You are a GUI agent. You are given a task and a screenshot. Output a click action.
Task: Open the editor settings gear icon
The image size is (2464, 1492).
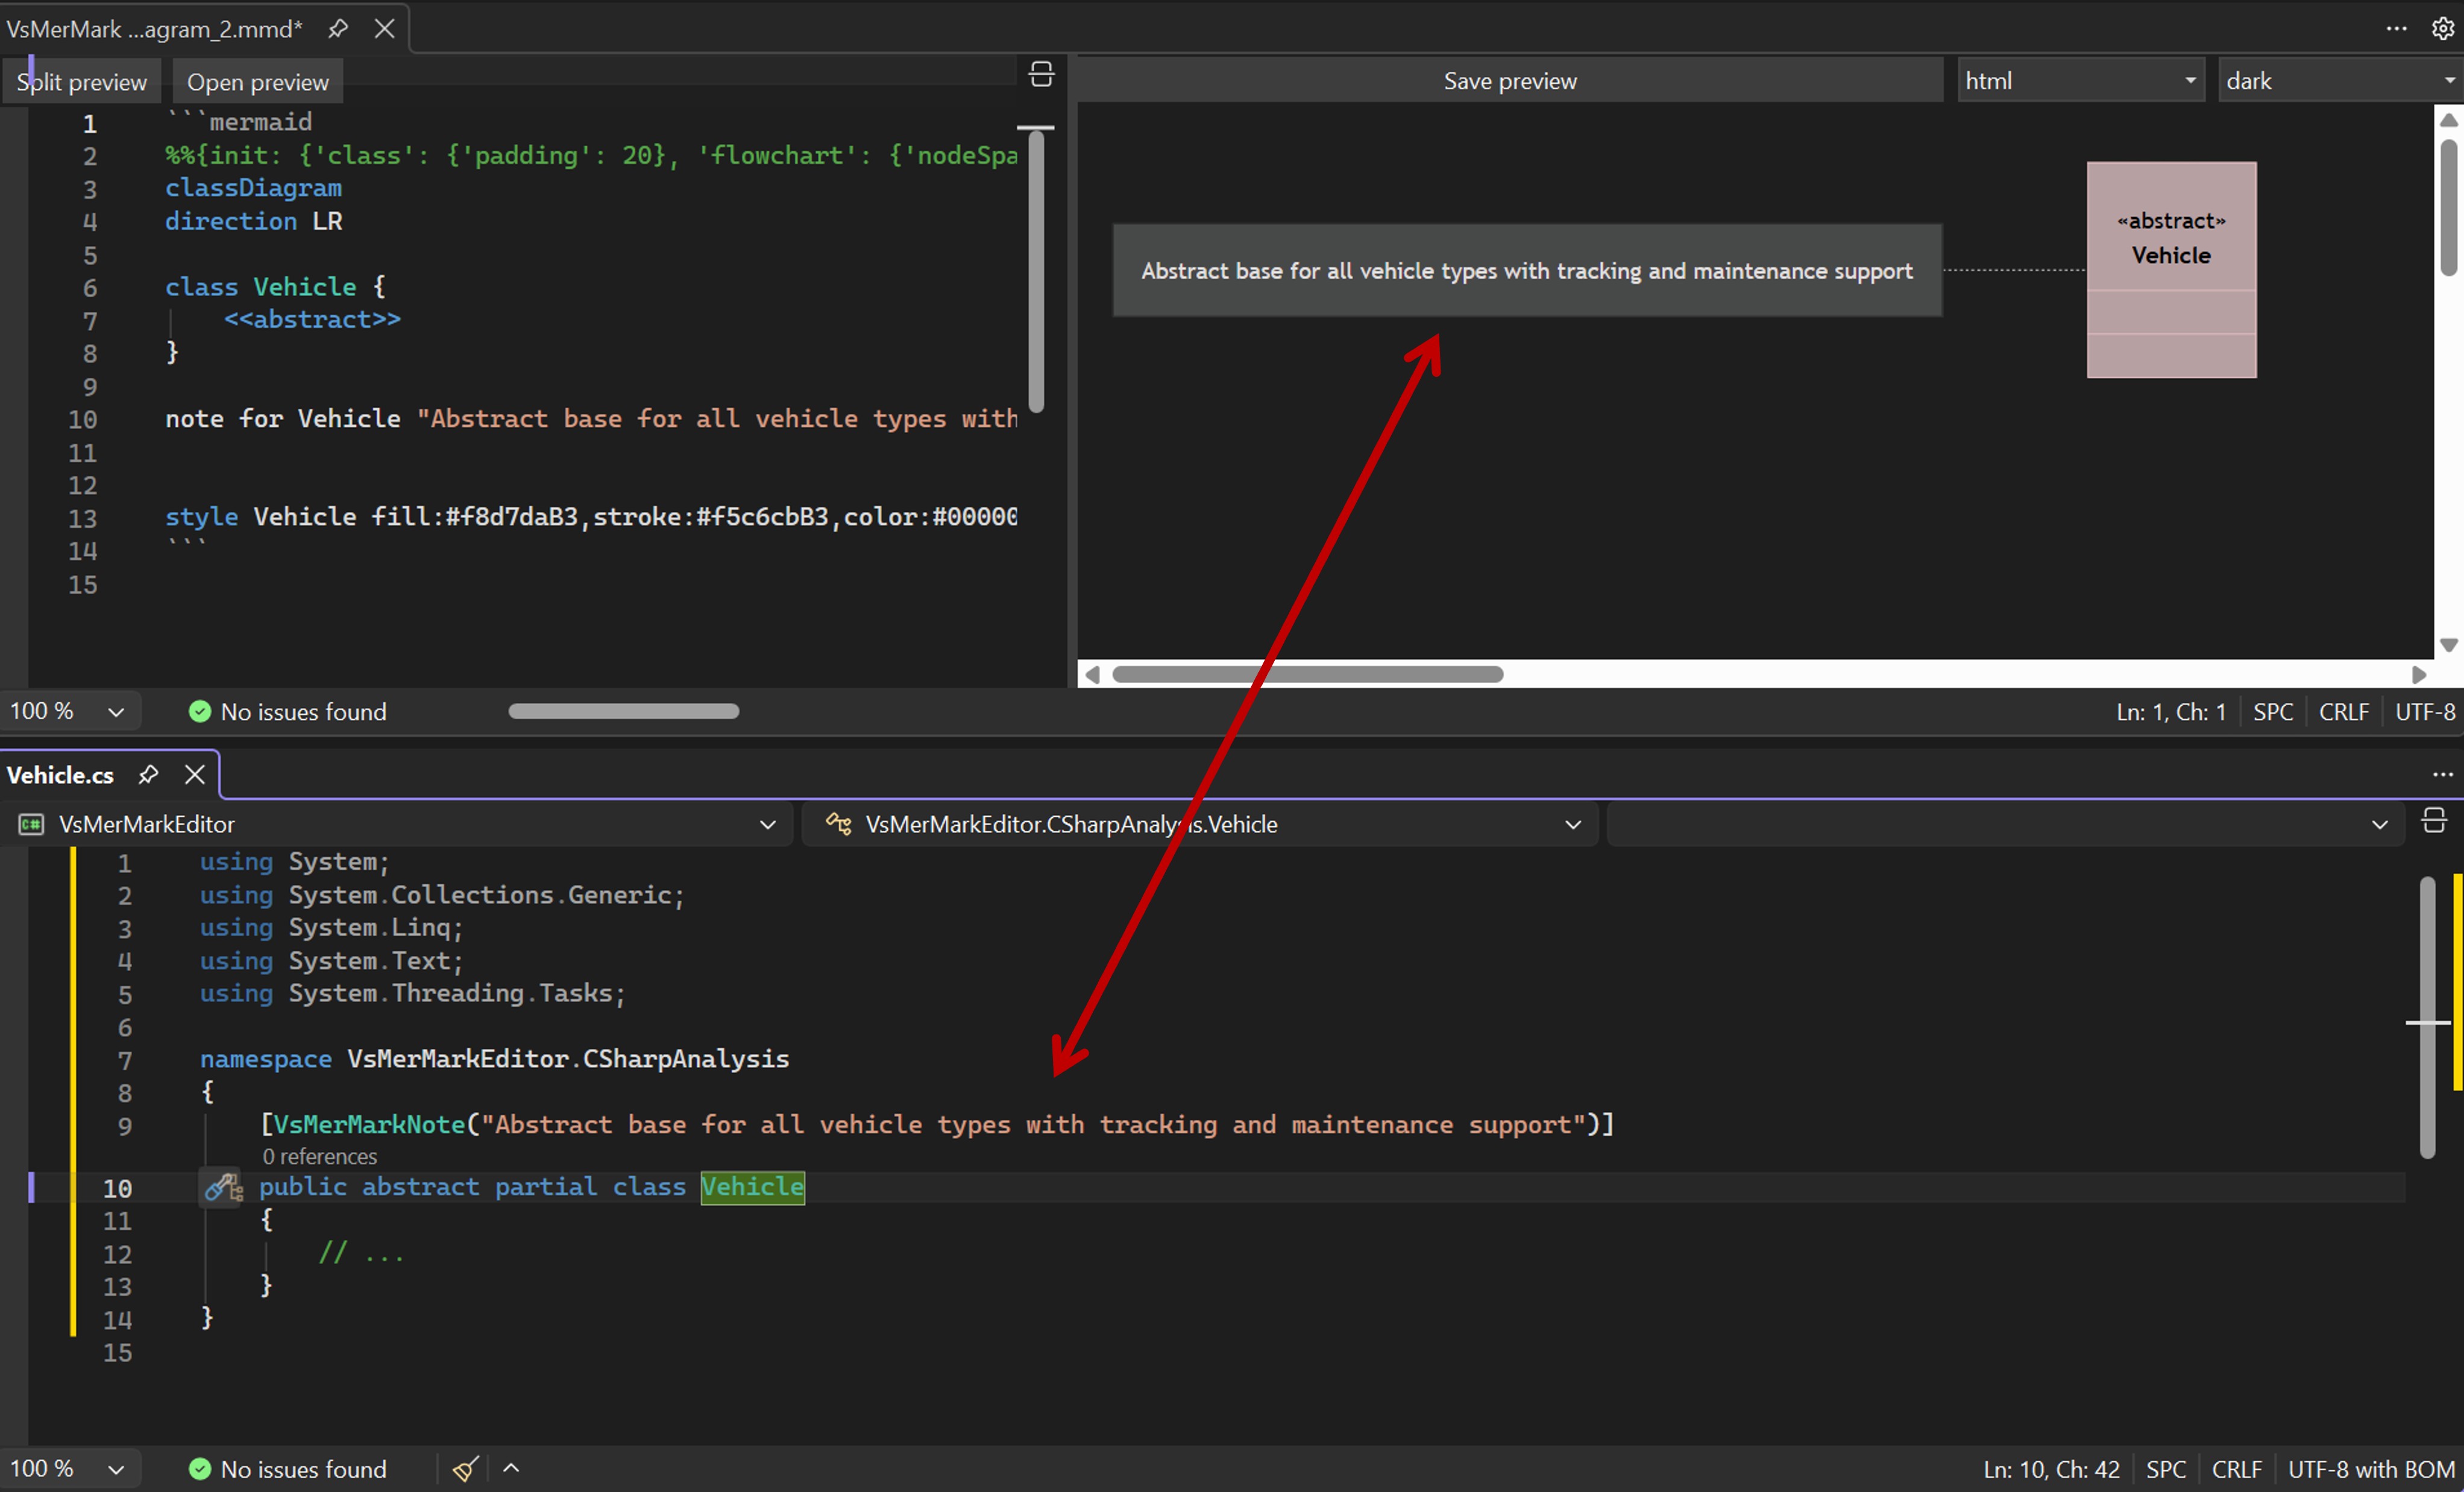2442,29
